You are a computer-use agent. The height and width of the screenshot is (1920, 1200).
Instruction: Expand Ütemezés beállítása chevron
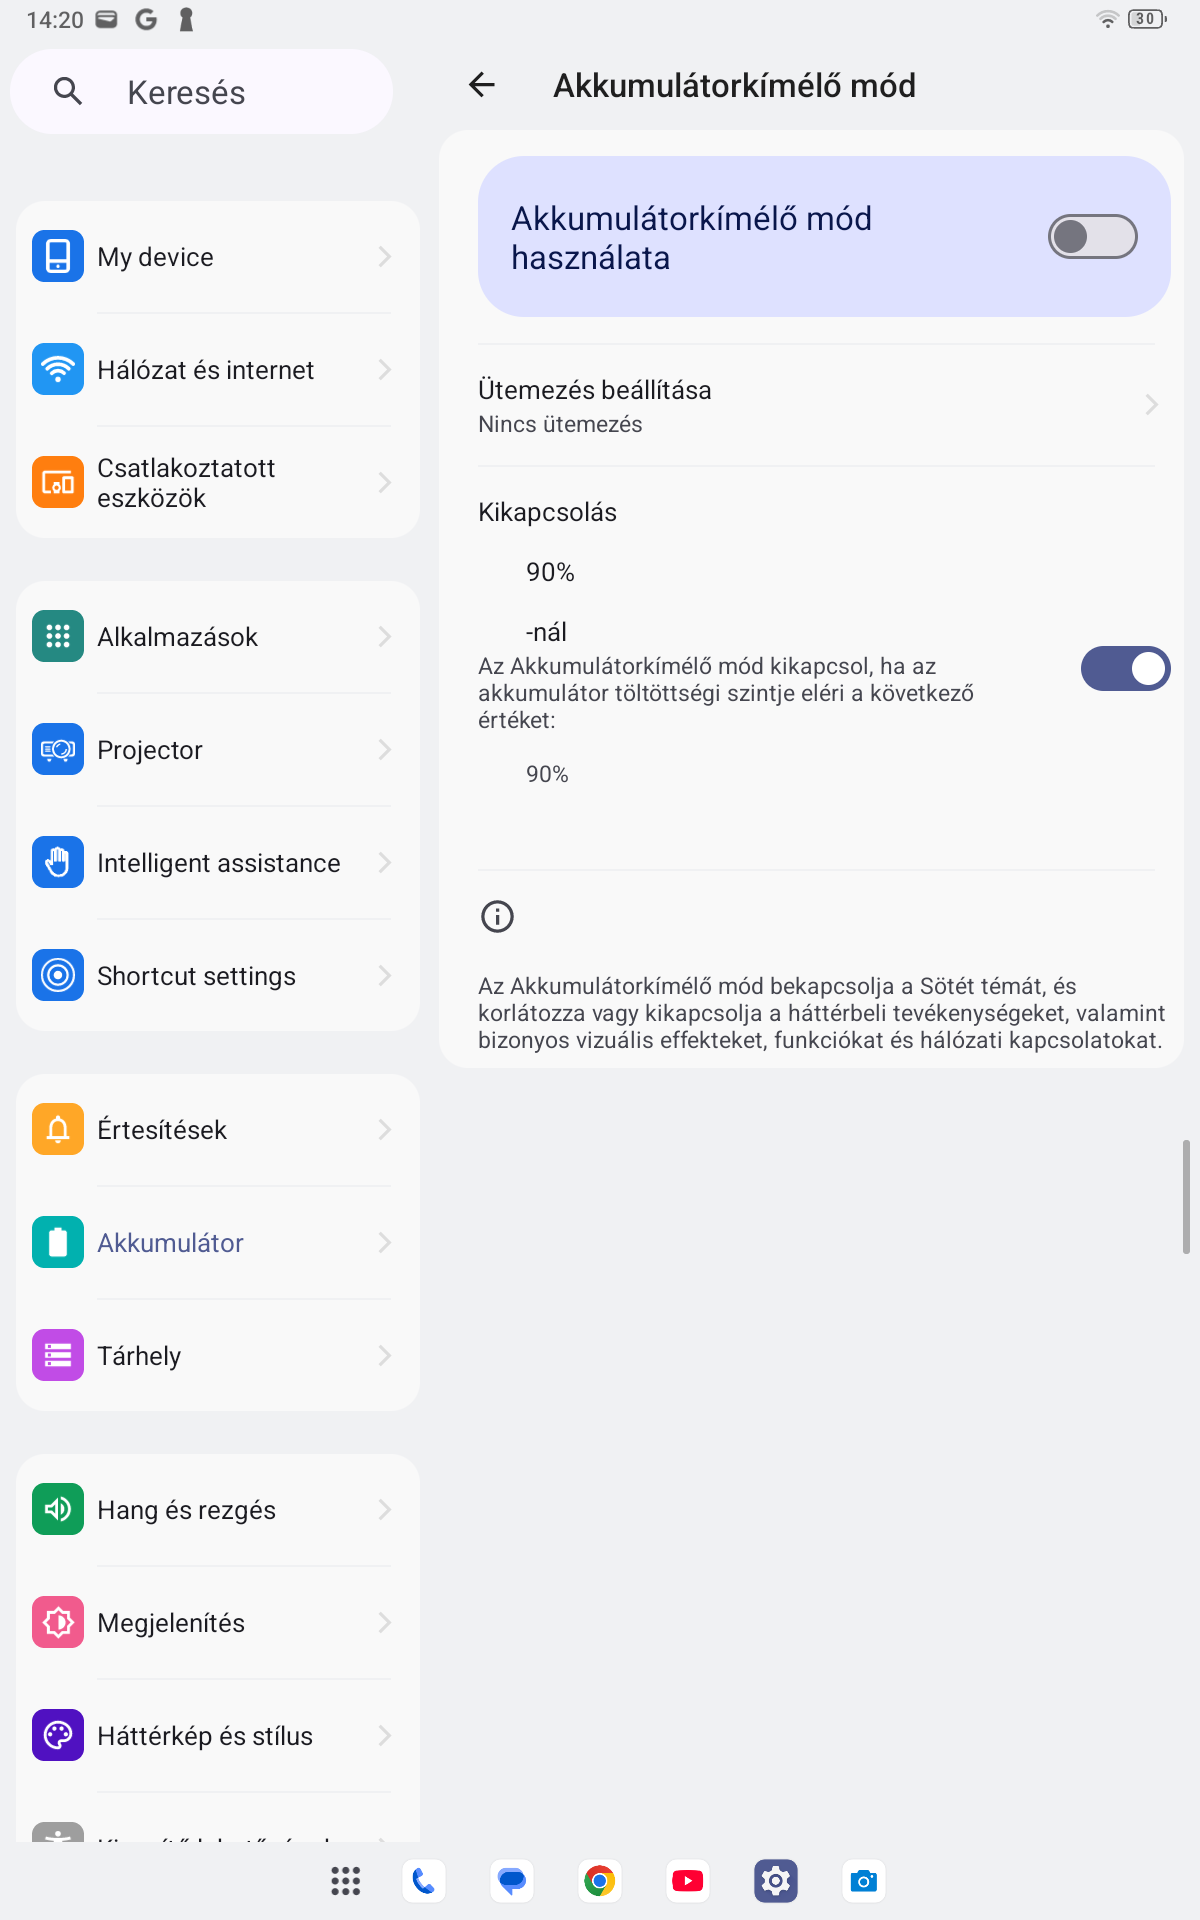point(1151,405)
